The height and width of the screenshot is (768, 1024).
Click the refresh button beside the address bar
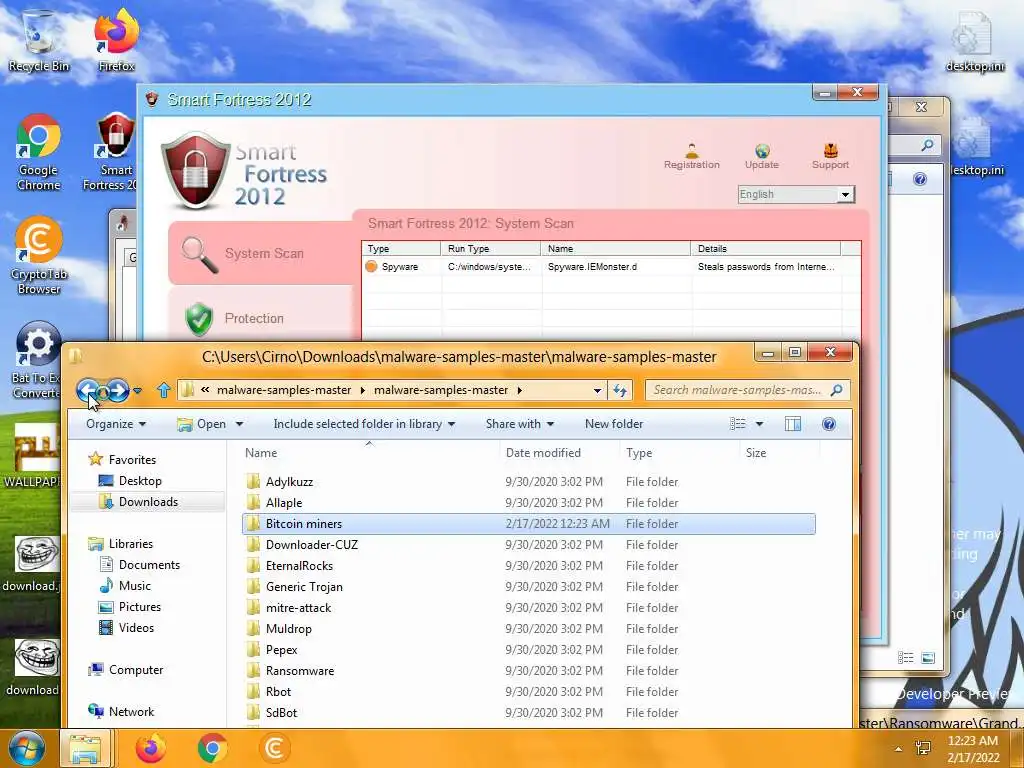[x=620, y=391]
